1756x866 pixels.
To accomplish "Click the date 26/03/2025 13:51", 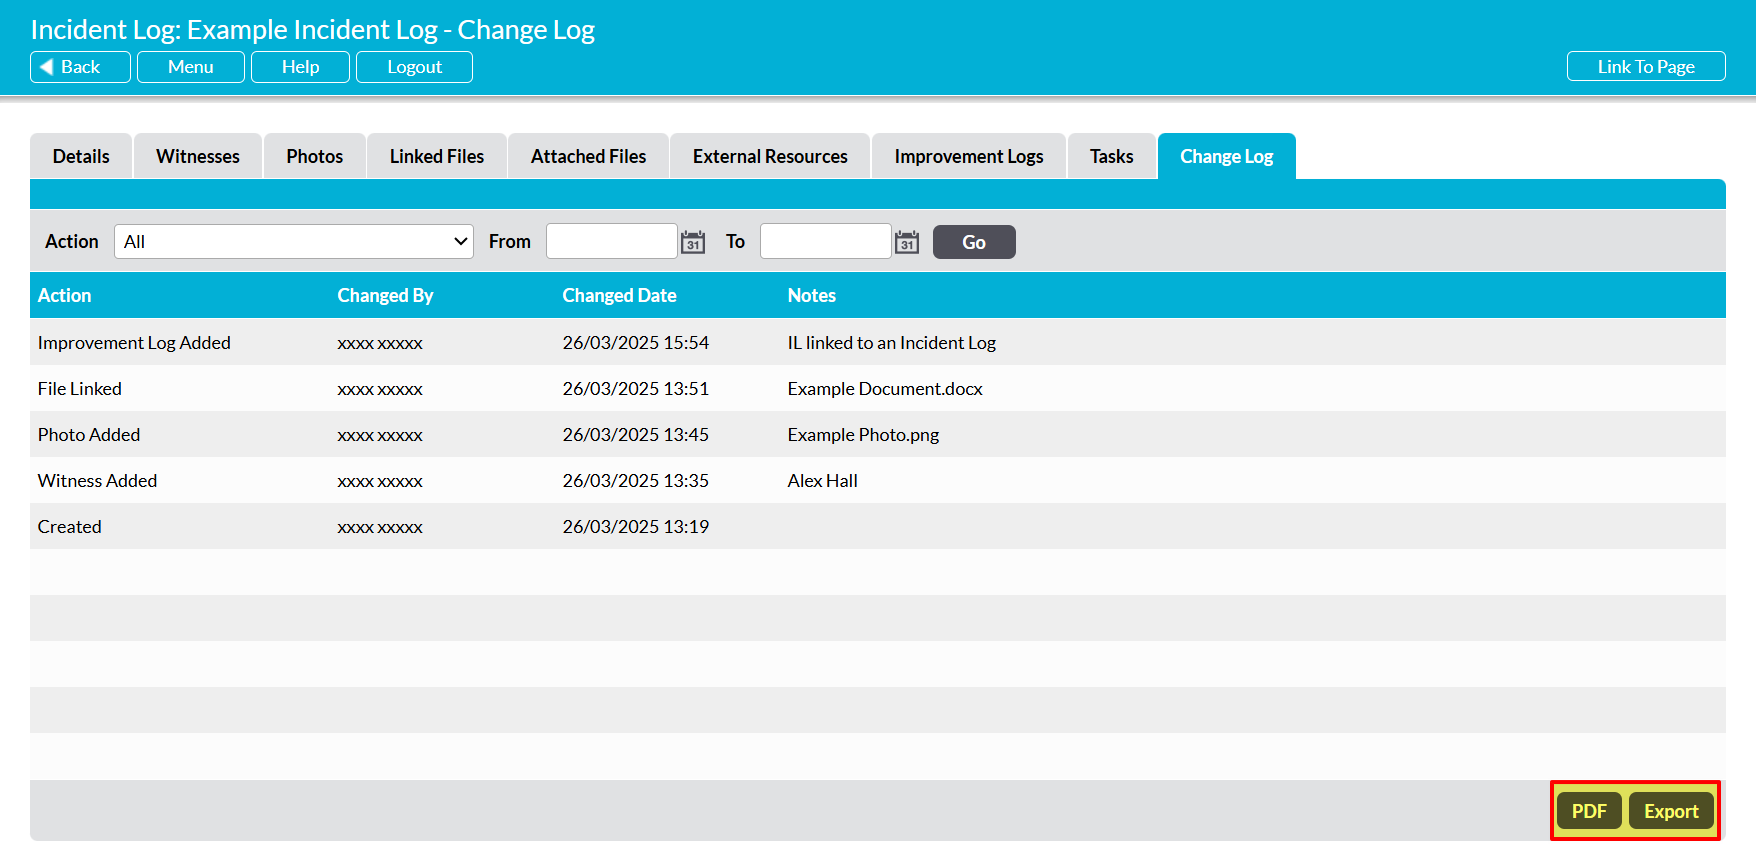I will point(635,388).
